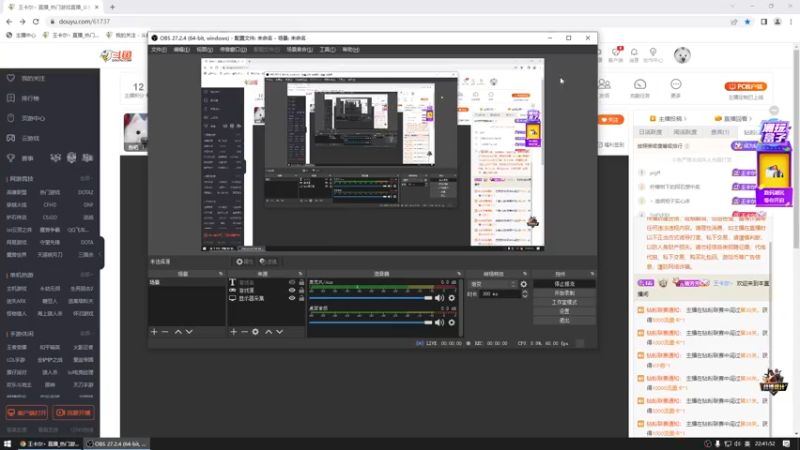Adjust desktop audio volume slider in mixer
Viewport: 800px width, 450px height.
[x=371, y=322]
